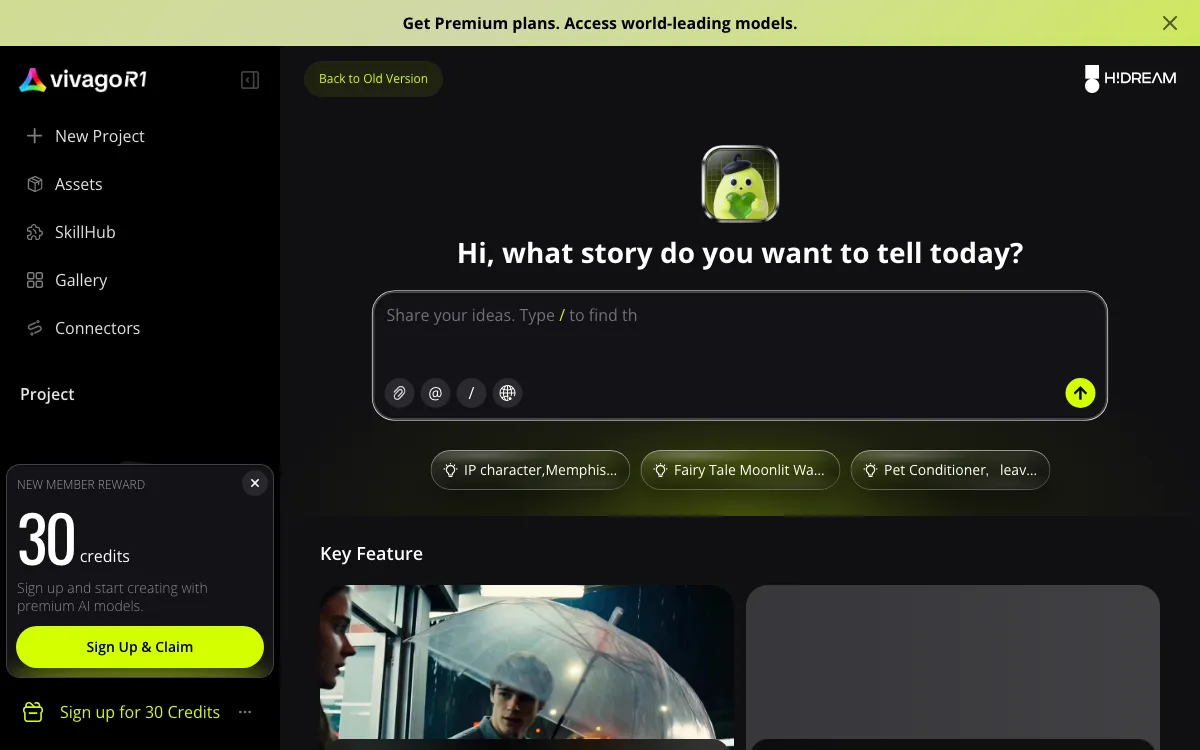
Task: Click the Assets cube icon
Action: (35, 184)
